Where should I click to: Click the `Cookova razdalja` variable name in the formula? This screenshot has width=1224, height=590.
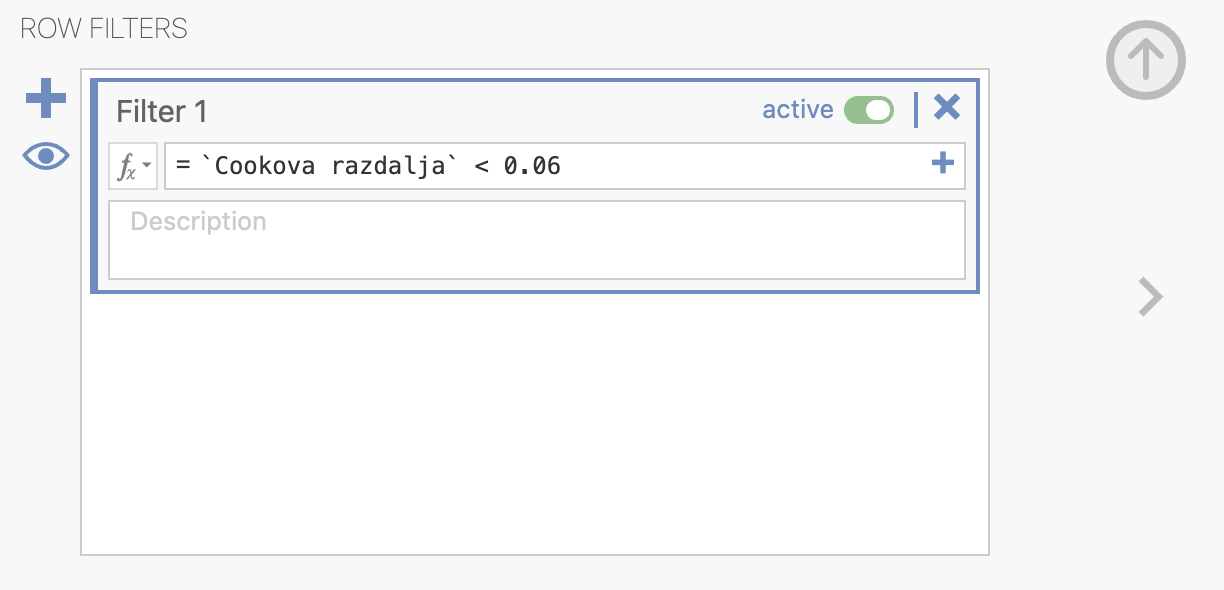click(330, 166)
